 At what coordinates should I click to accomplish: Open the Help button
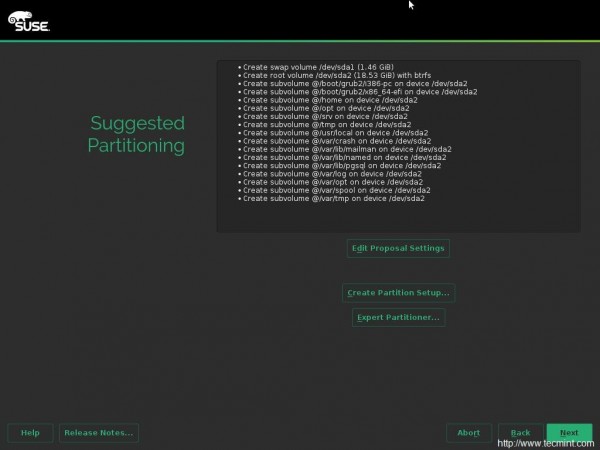pos(30,433)
